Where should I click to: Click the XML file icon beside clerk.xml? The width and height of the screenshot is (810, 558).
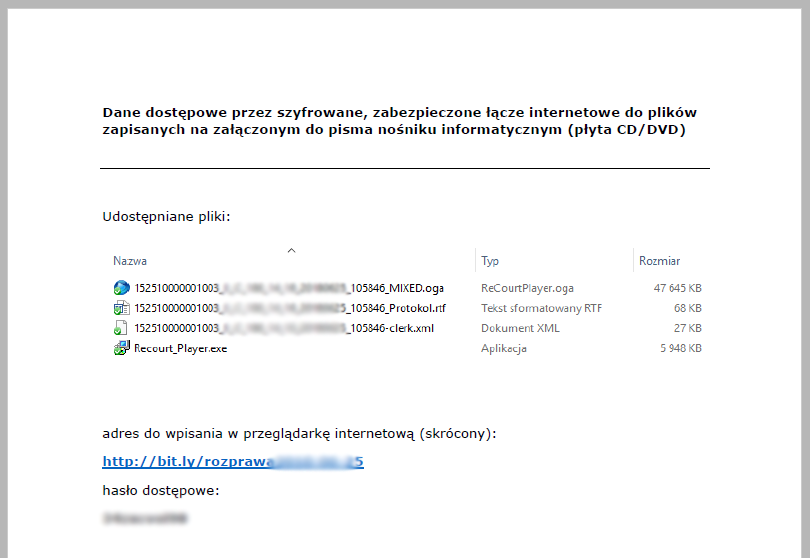121,328
